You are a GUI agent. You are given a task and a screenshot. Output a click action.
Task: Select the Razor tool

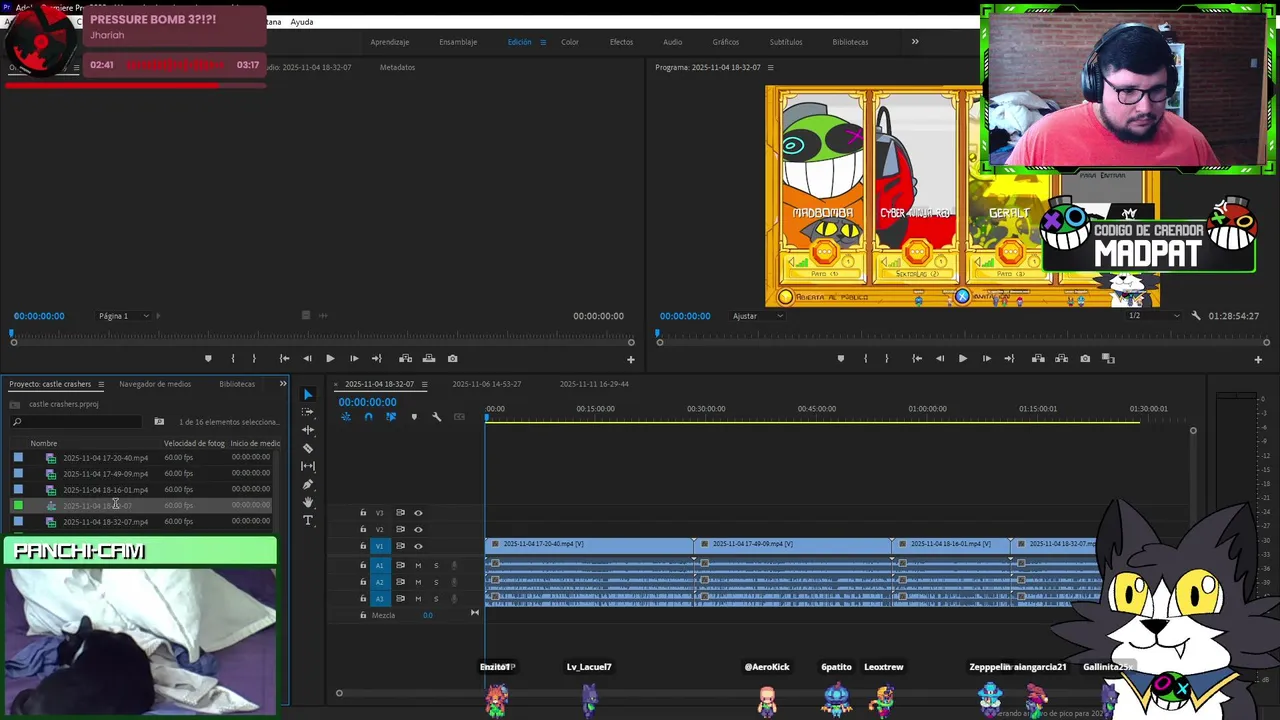[x=308, y=448]
